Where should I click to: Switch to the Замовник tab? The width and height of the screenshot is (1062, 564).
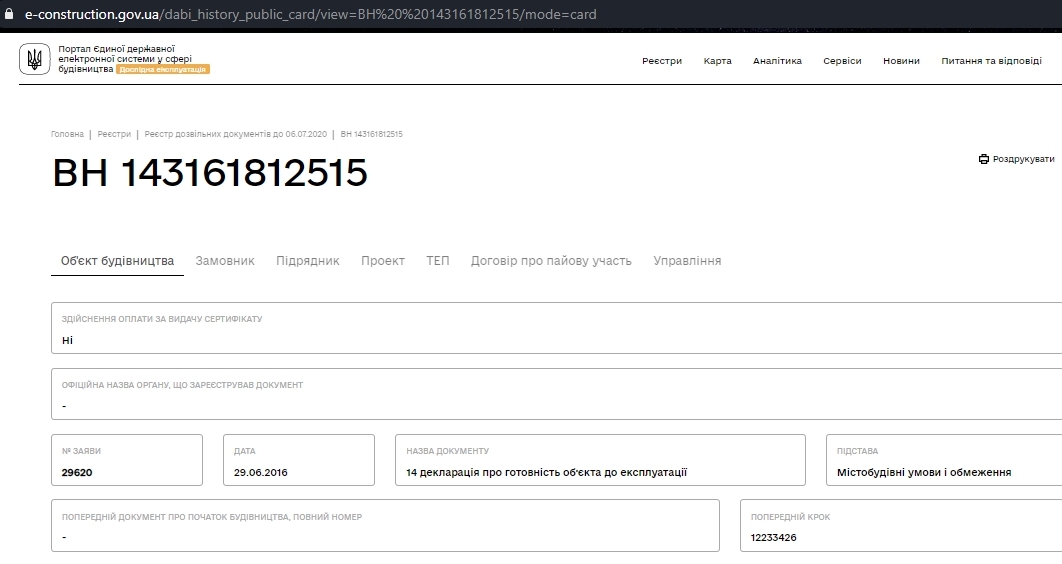point(225,261)
